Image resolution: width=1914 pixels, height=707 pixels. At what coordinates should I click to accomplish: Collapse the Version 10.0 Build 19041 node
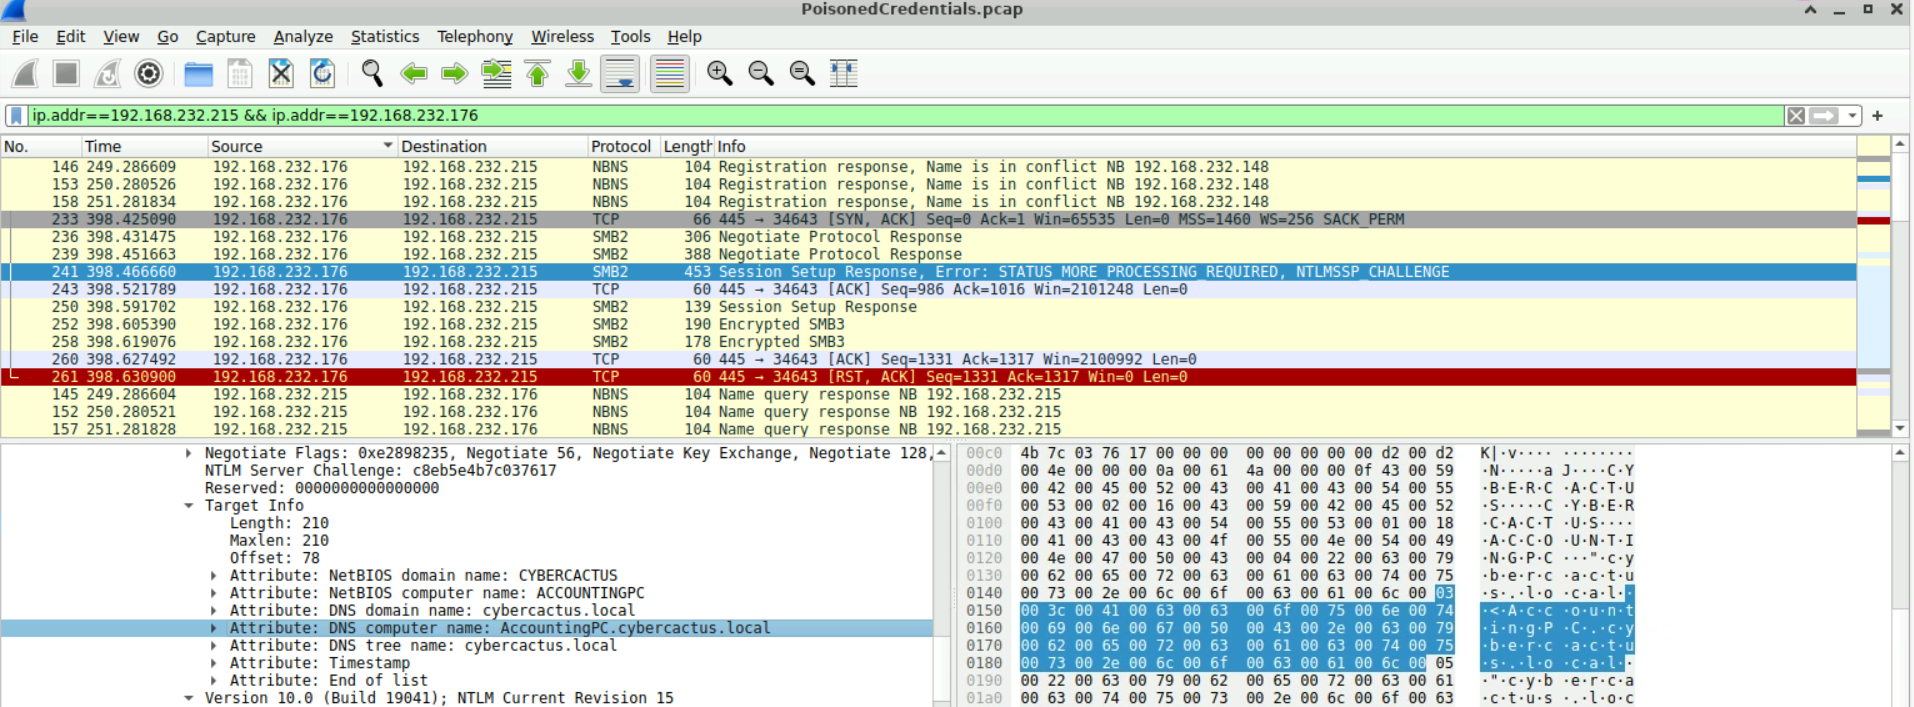[188, 698]
